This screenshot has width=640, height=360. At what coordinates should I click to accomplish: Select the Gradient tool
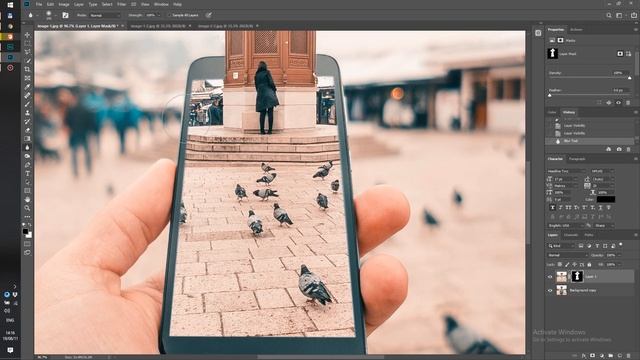(27, 139)
